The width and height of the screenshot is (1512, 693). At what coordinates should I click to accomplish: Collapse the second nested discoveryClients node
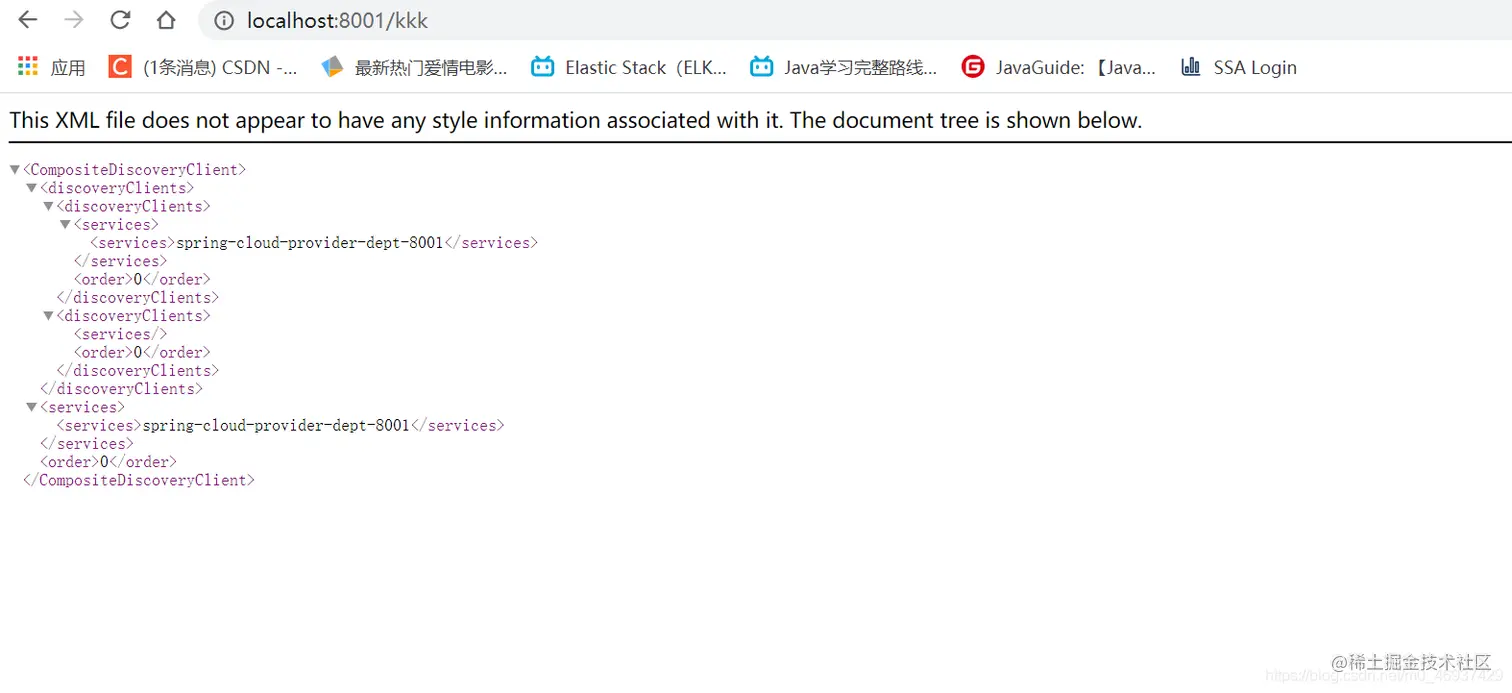48,316
